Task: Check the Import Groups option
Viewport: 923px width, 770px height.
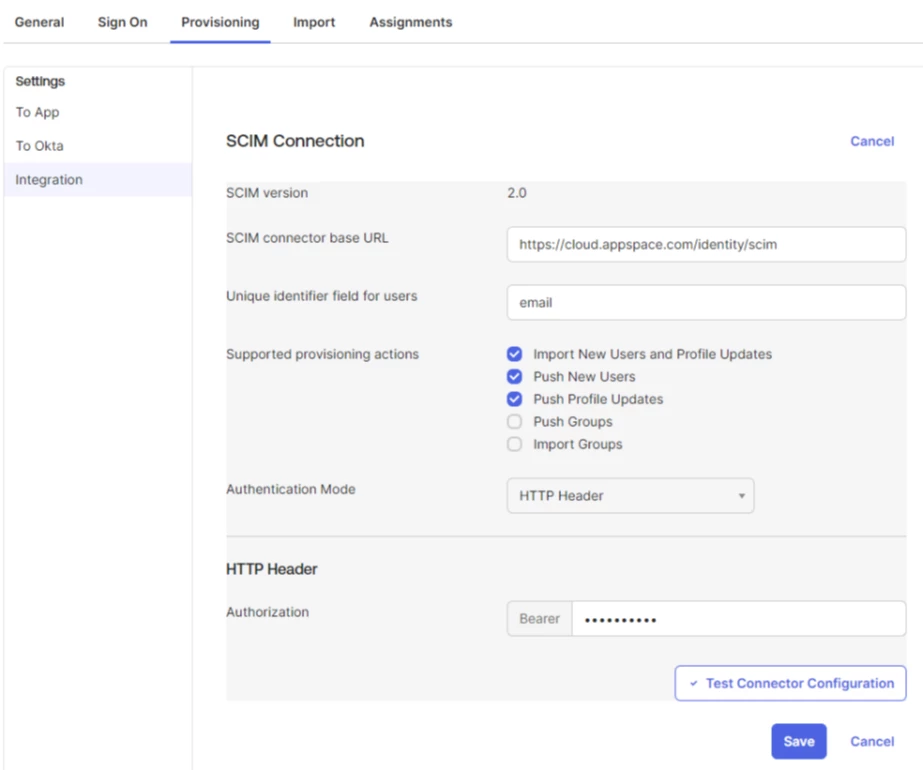Action: (x=515, y=444)
